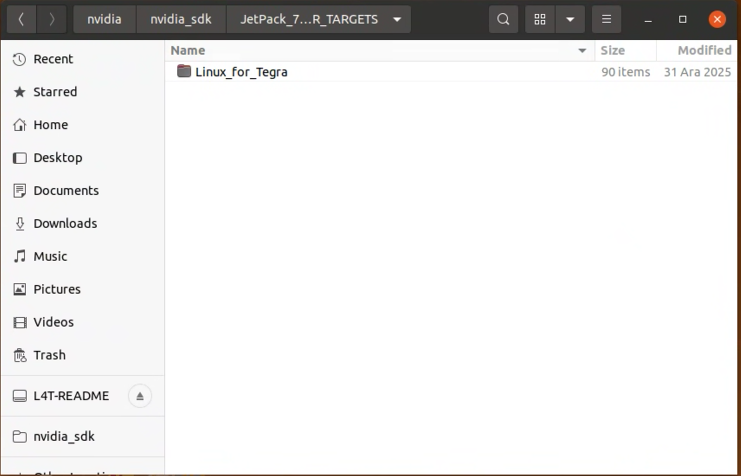Open Documents in the sidebar
Screen dimensions: 741x476
tap(83, 190)
